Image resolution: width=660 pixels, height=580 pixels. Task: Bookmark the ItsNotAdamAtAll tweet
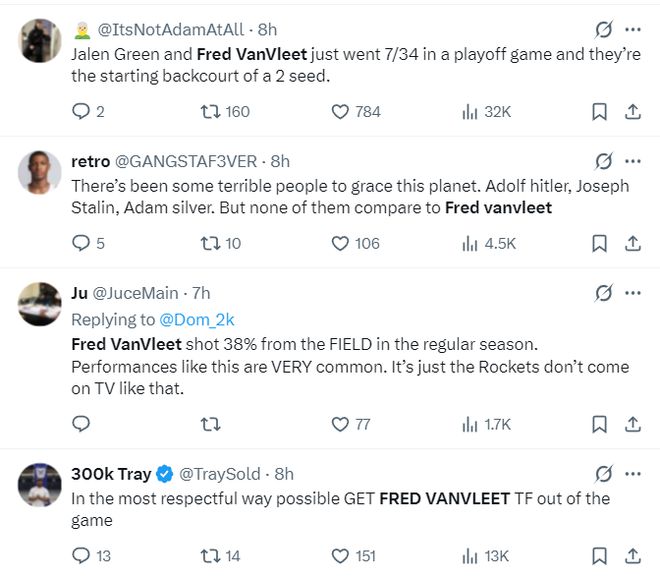(599, 112)
